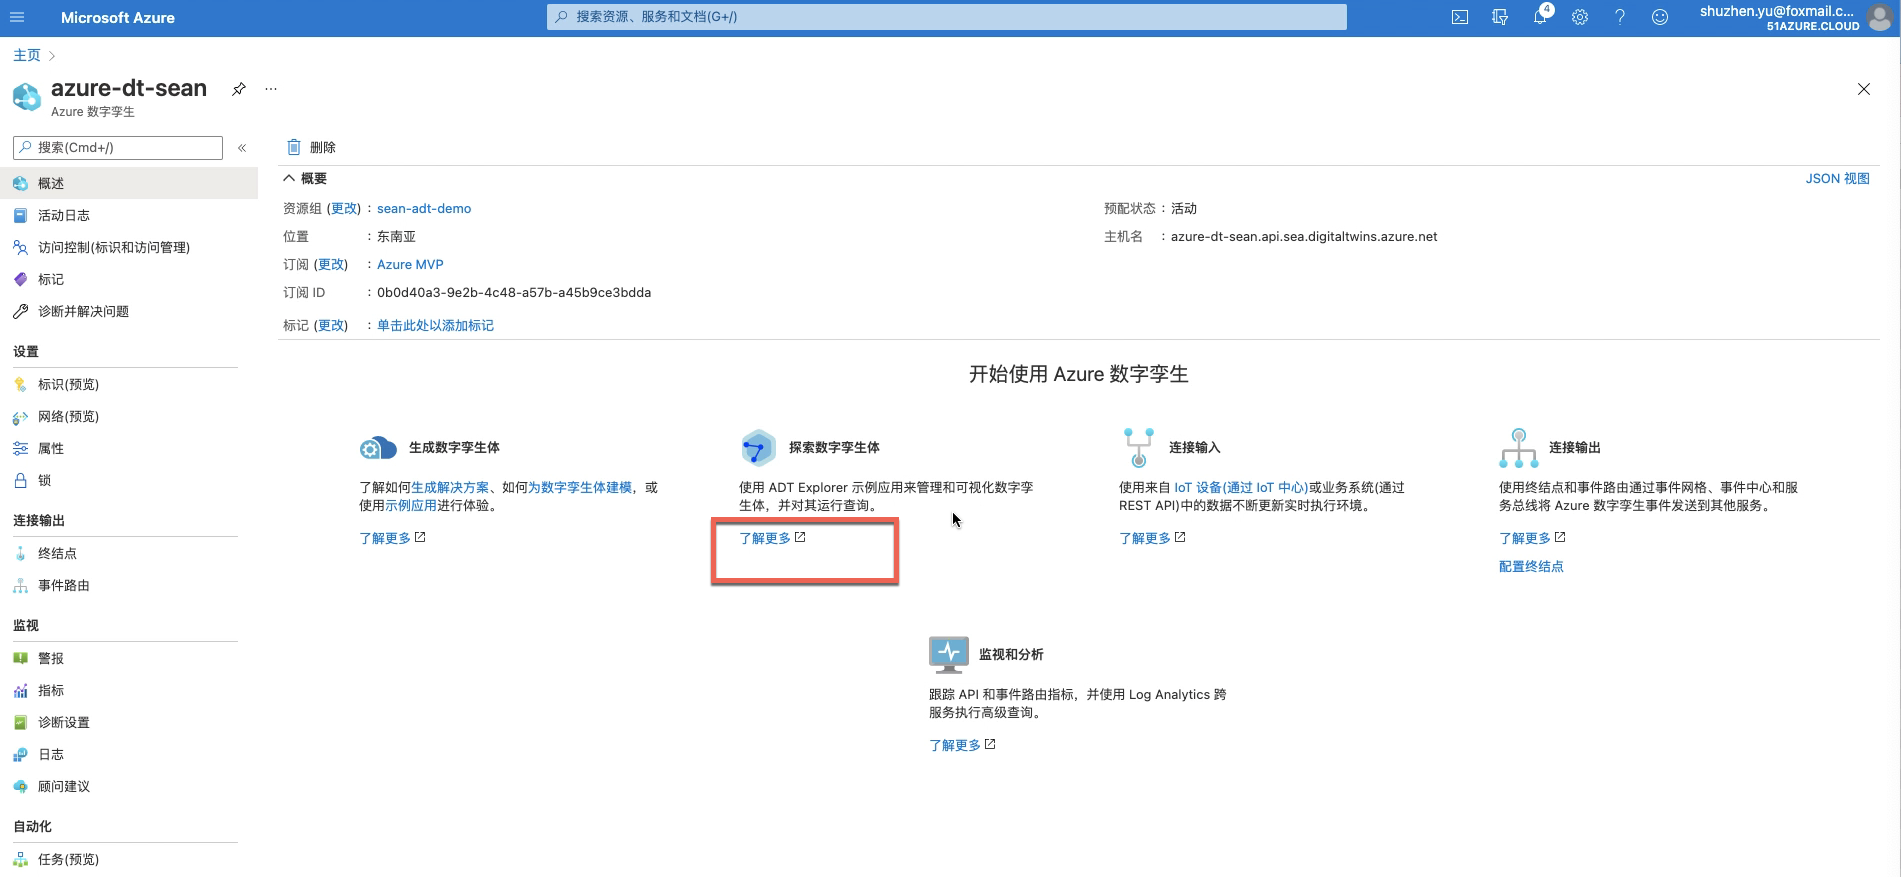
Task: Open portal settings gear icon
Action: coord(1580,17)
